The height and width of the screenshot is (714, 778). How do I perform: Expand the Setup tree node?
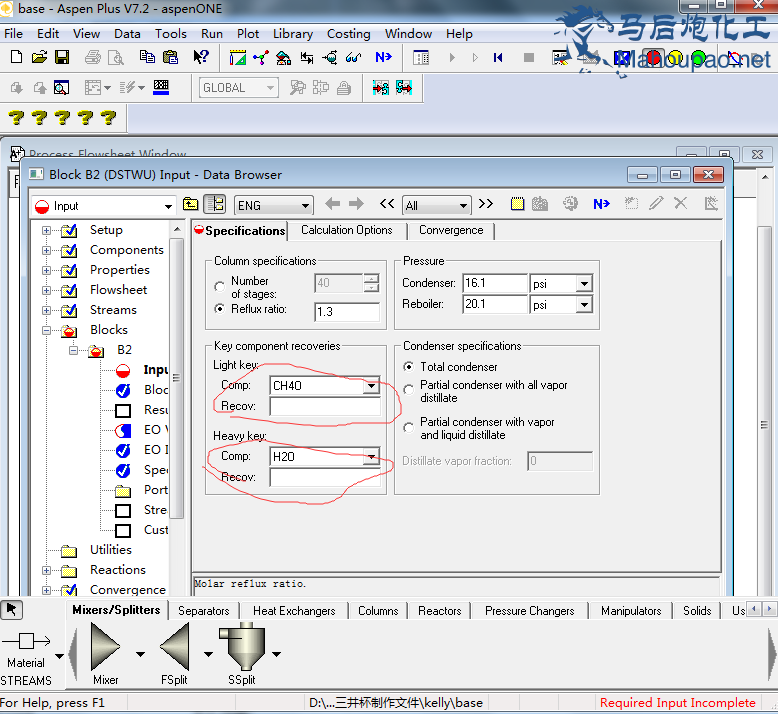[x=46, y=230]
